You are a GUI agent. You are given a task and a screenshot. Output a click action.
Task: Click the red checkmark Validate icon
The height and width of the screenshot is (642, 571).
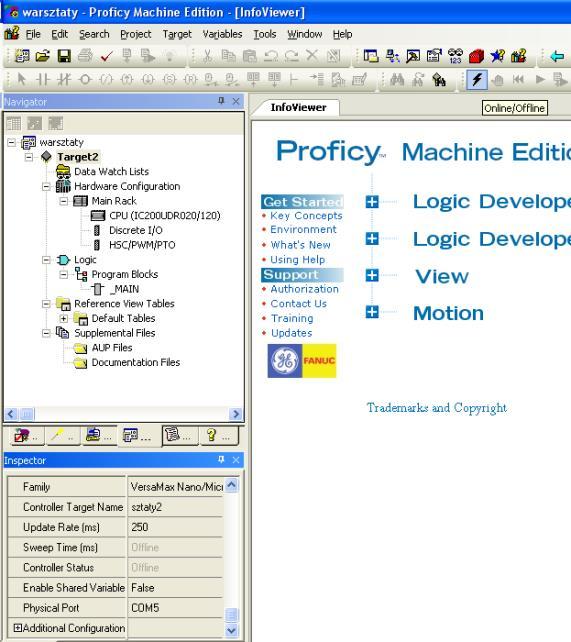106,56
